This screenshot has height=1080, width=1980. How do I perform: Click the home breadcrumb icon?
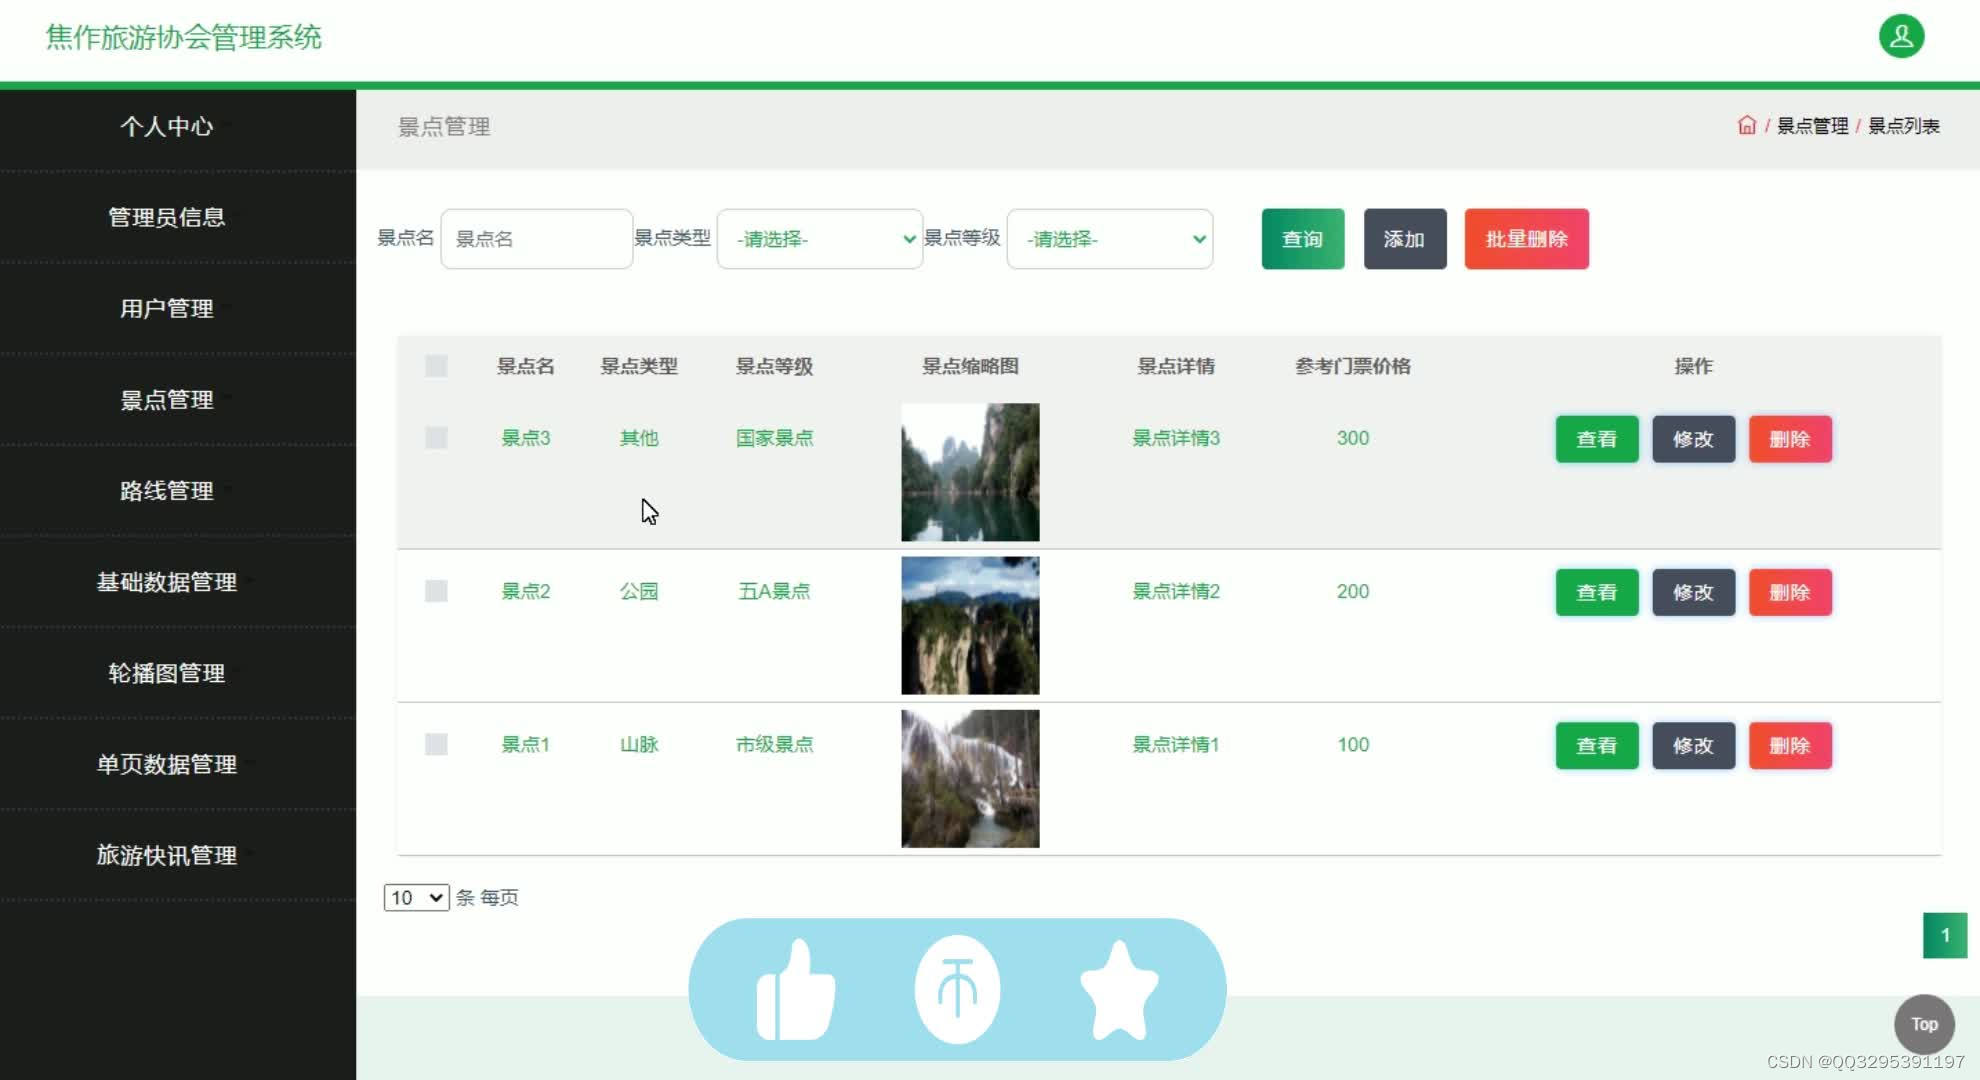pyautogui.click(x=1747, y=125)
